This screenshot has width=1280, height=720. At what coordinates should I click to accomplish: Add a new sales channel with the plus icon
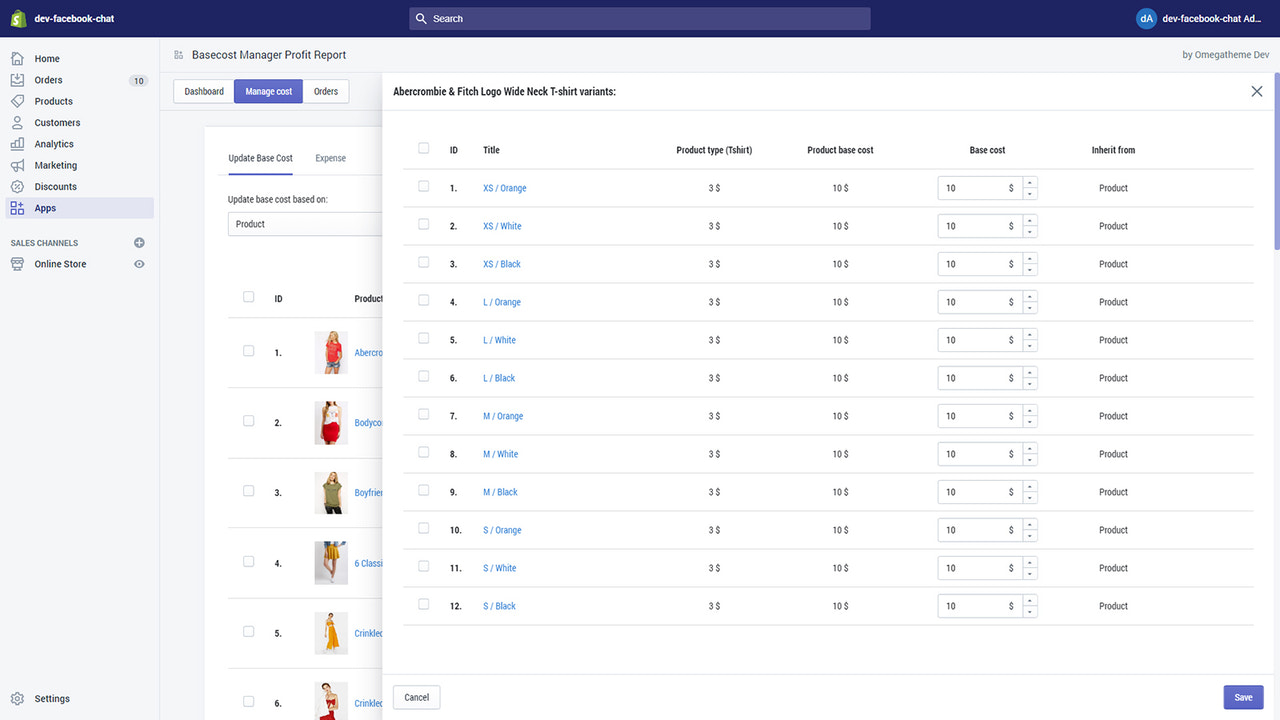click(139, 242)
